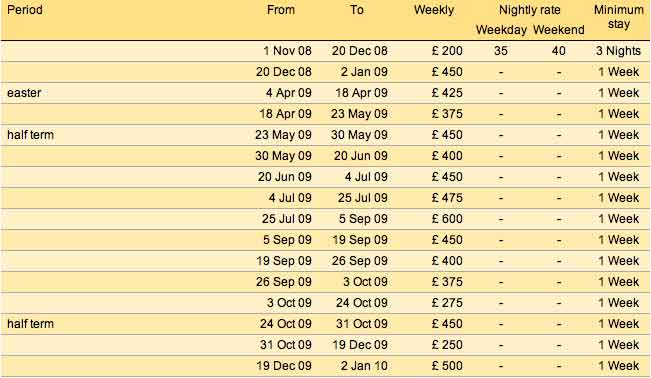This screenshot has width=651, height=378.
Task: Click weekend rate 40 value
Action: (558, 51)
